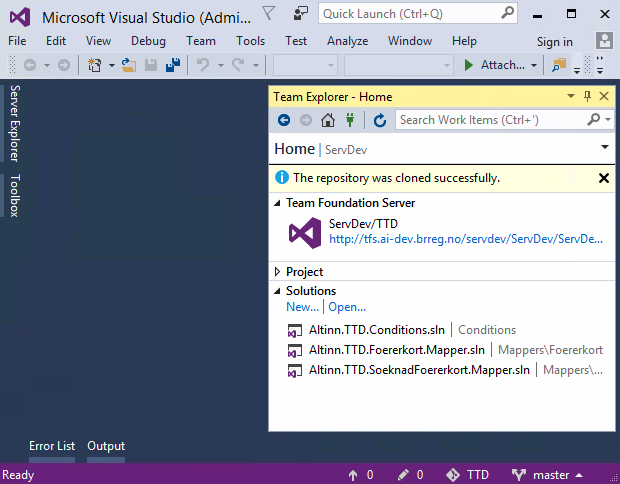Open the Home page dropdown arrow
620x484 pixels.
click(x=605, y=147)
